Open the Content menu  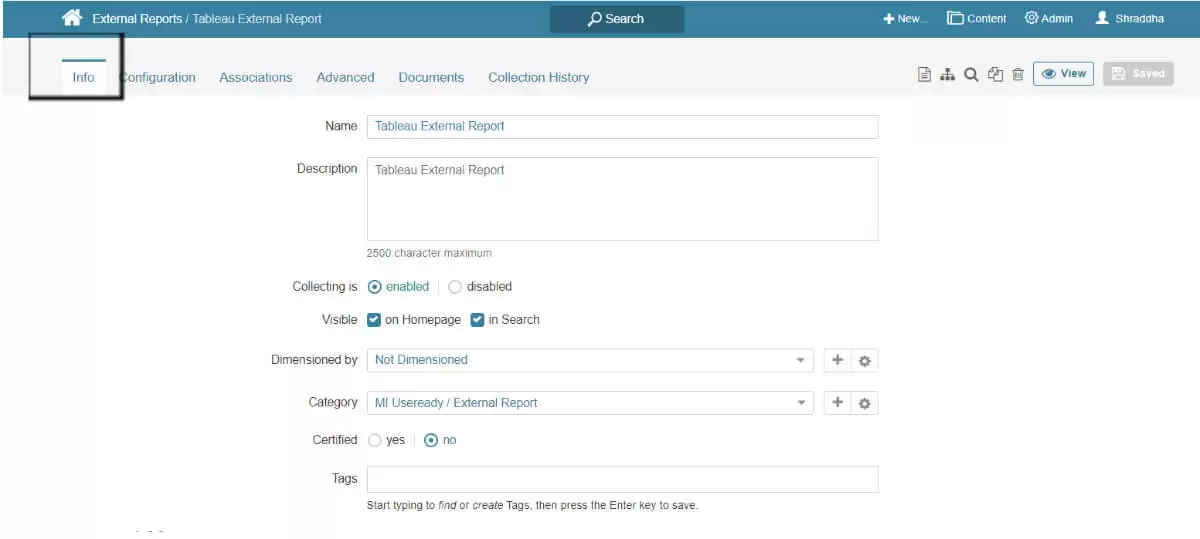click(x=977, y=18)
